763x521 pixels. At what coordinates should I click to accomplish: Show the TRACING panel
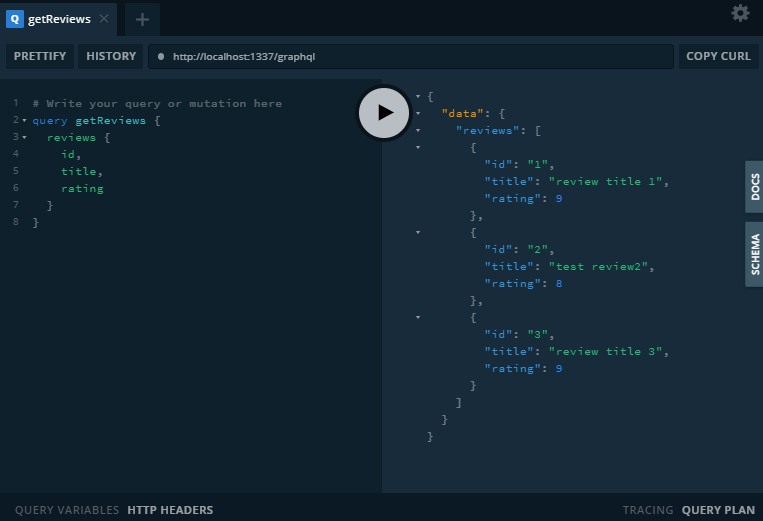647,510
